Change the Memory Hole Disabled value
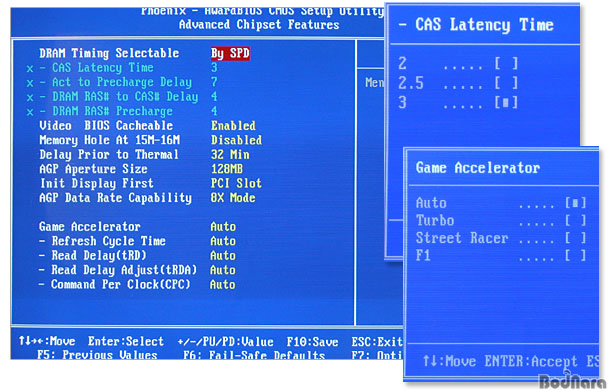This screenshot has width=610, height=392. (236, 140)
